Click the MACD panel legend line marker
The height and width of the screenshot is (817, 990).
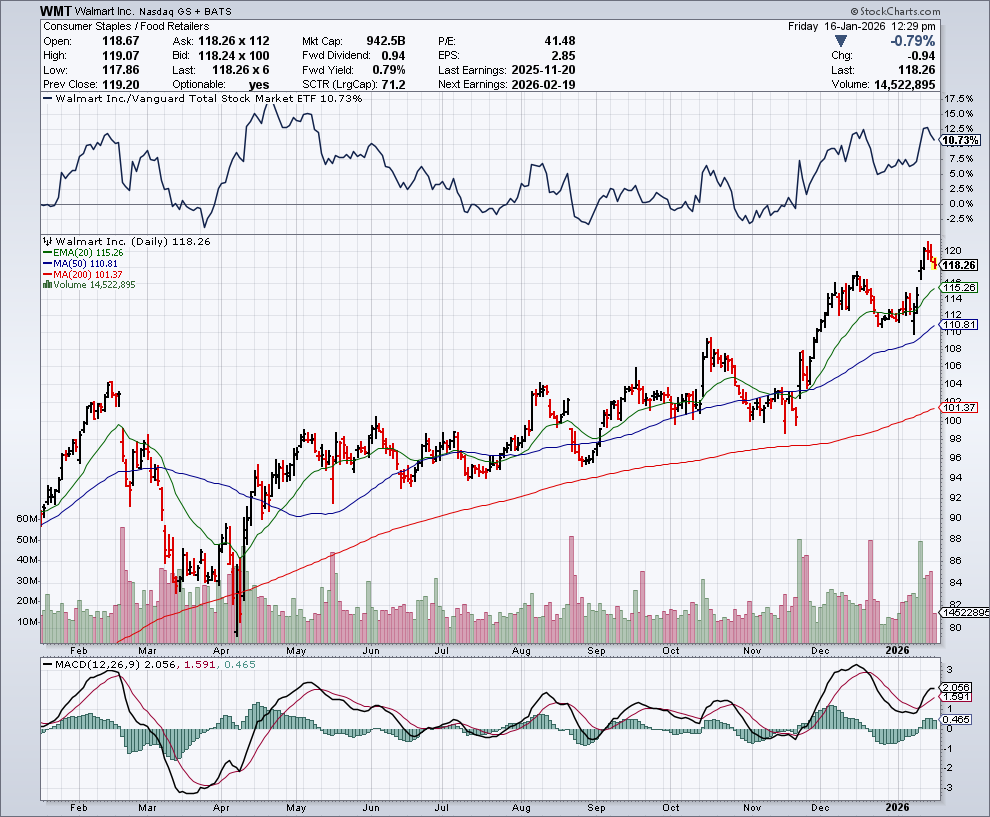click(x=45, y=665)
